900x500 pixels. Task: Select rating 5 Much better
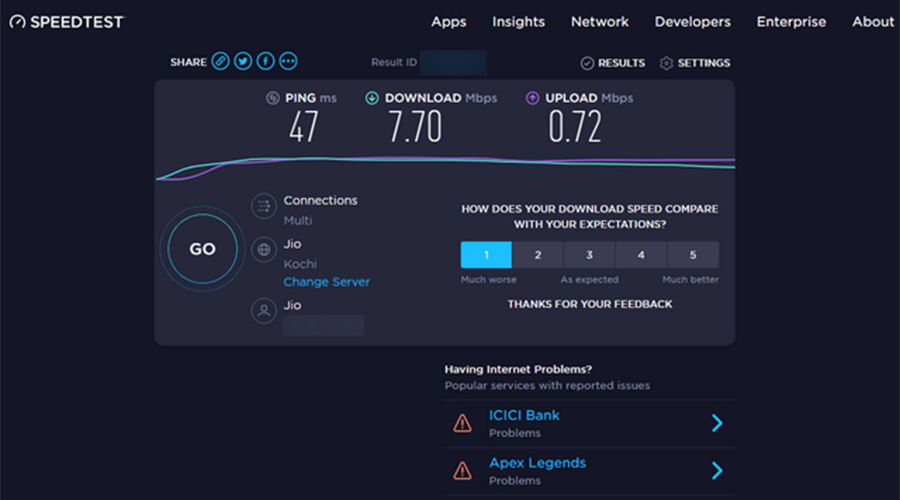click(x=692, y=255)
